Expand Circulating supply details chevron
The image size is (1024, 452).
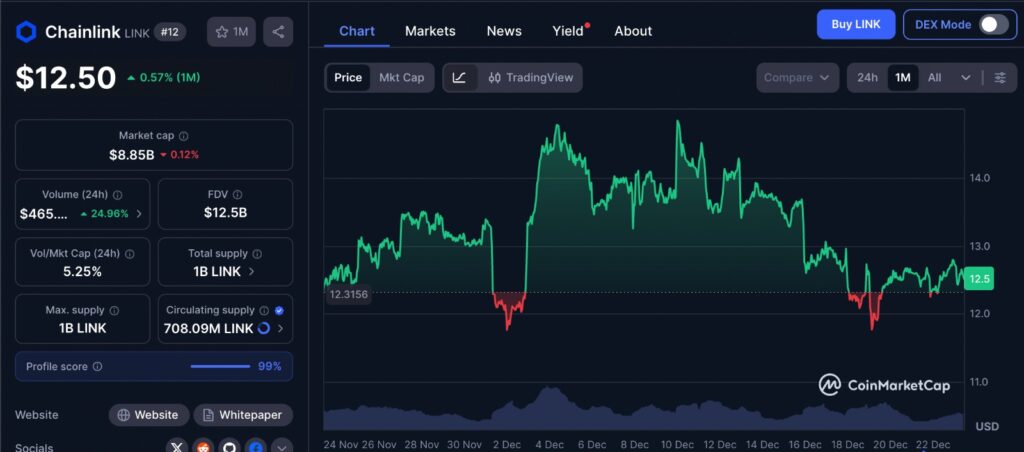tap(281, 329)
